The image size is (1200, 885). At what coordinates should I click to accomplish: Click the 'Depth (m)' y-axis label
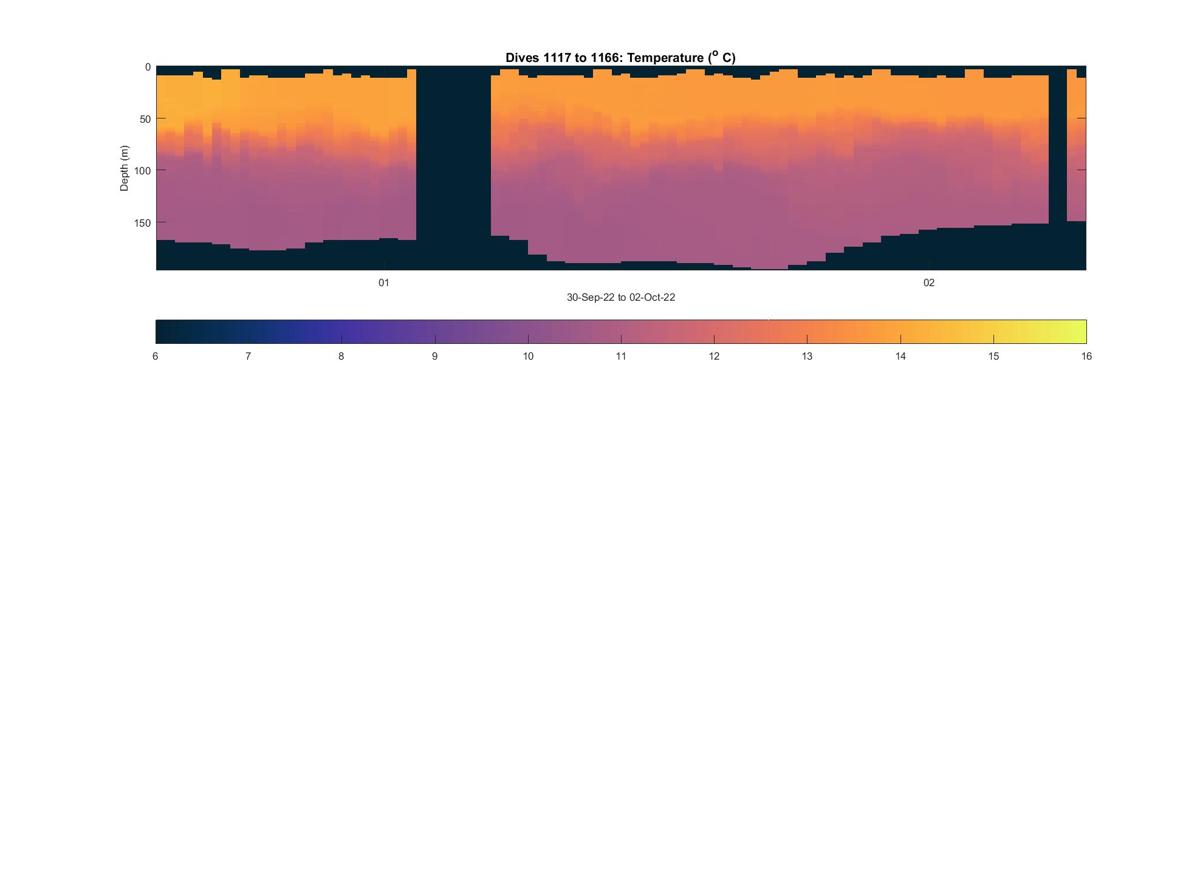pos(125,168)
